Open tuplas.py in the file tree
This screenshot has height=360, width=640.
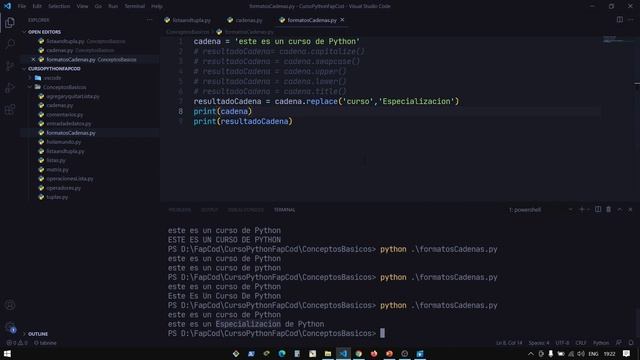pyautogui.click(x=57, y=197)
